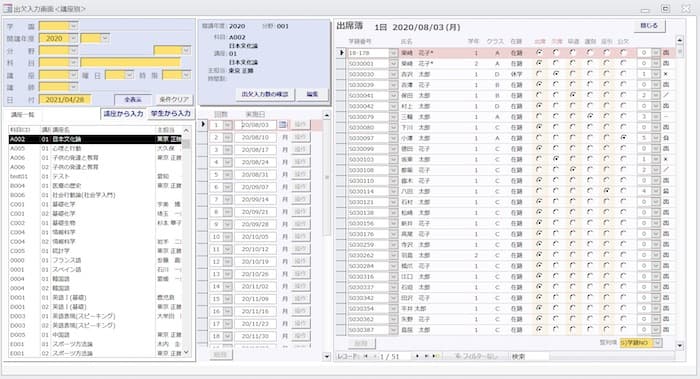Select course row test01 テスト
700x379 pixels.
(95, 176)
